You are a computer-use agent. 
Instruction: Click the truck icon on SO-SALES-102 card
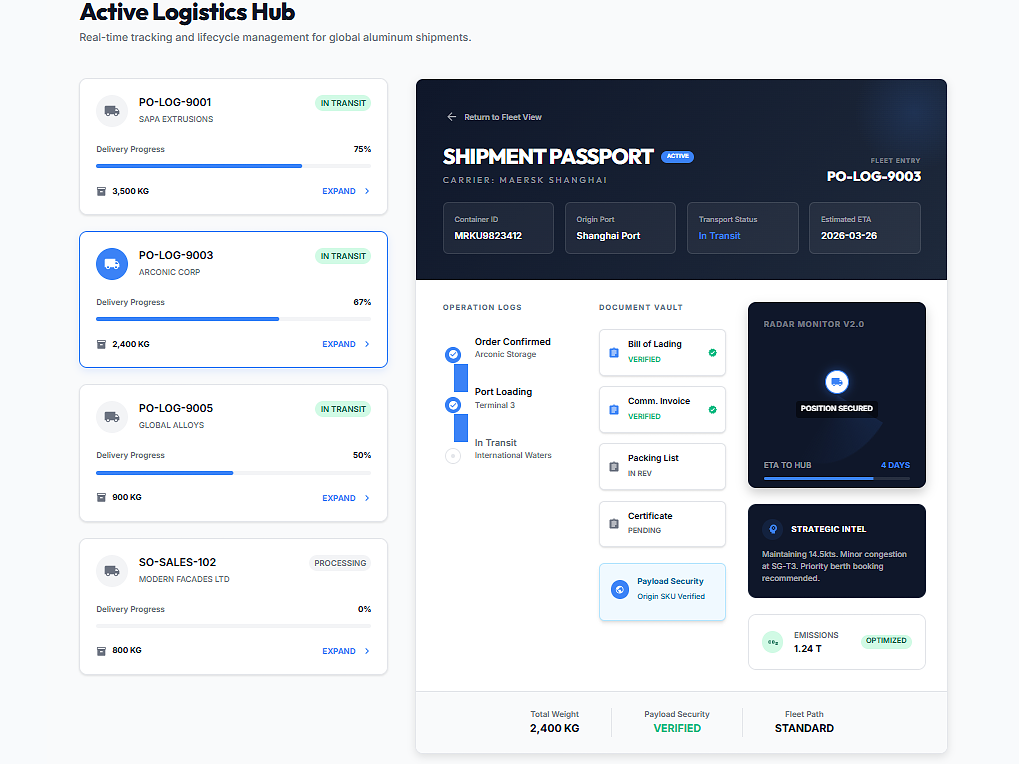click(x=112, y=571)
